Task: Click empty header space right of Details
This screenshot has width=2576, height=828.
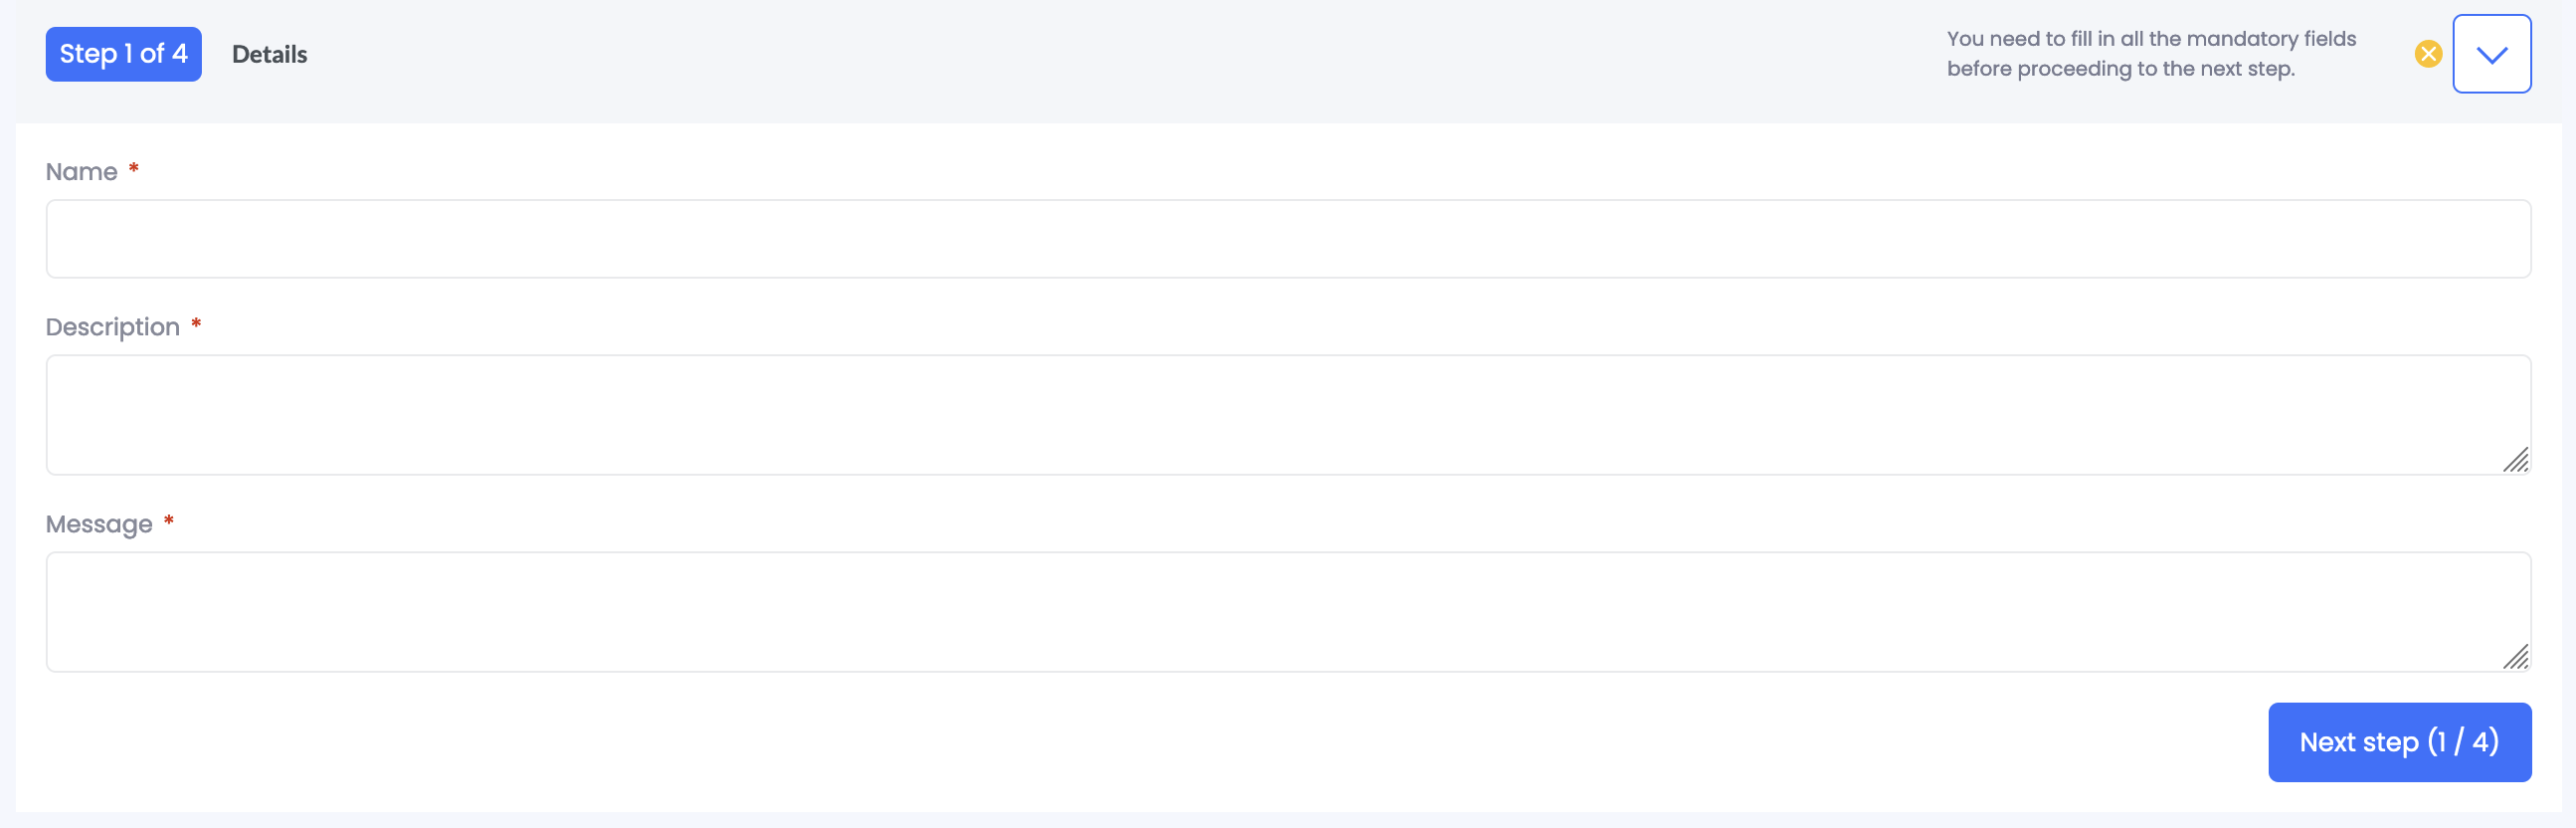Action: 1100,55
